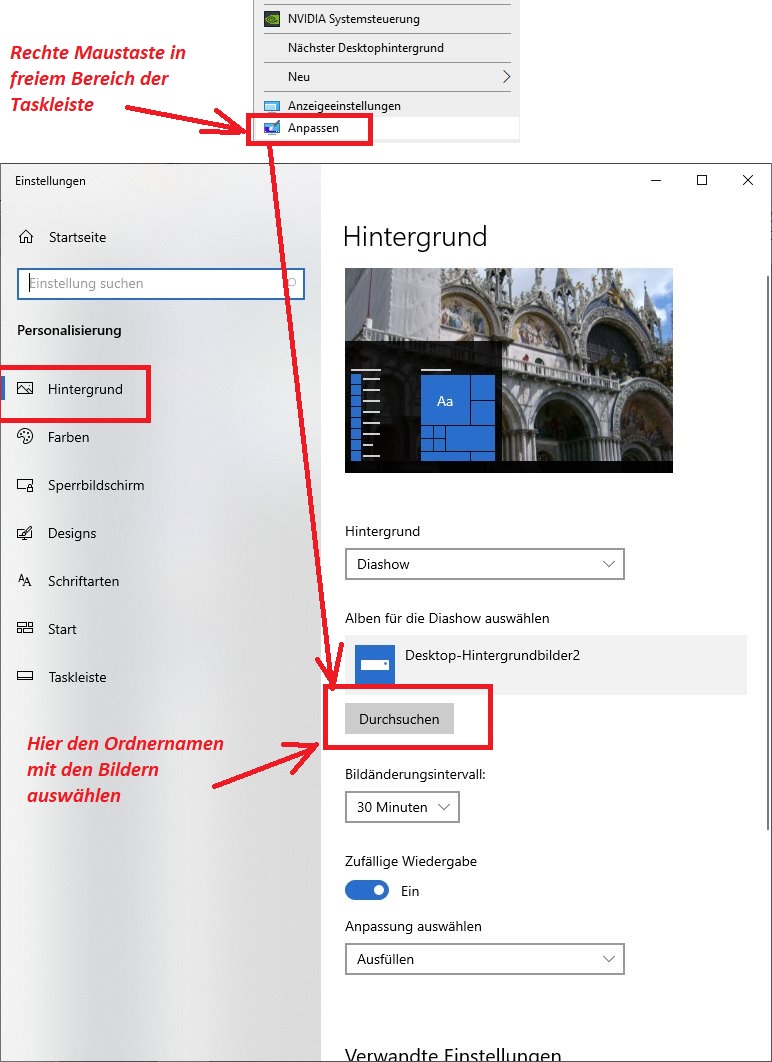Choose Nächster Desktophintergrund
This screenshot has width=772, height=1062.
[x=386, y=48]
